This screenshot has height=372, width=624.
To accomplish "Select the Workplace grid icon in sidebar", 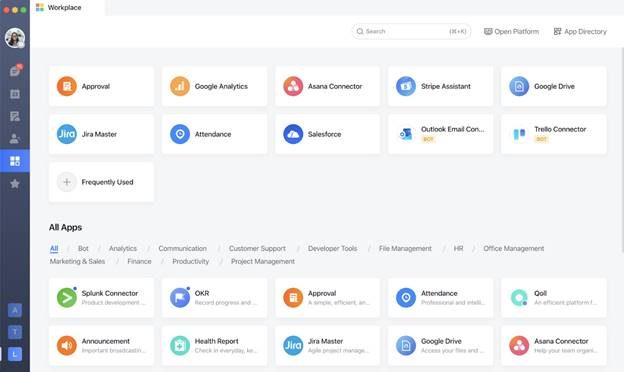I will 15,161.
